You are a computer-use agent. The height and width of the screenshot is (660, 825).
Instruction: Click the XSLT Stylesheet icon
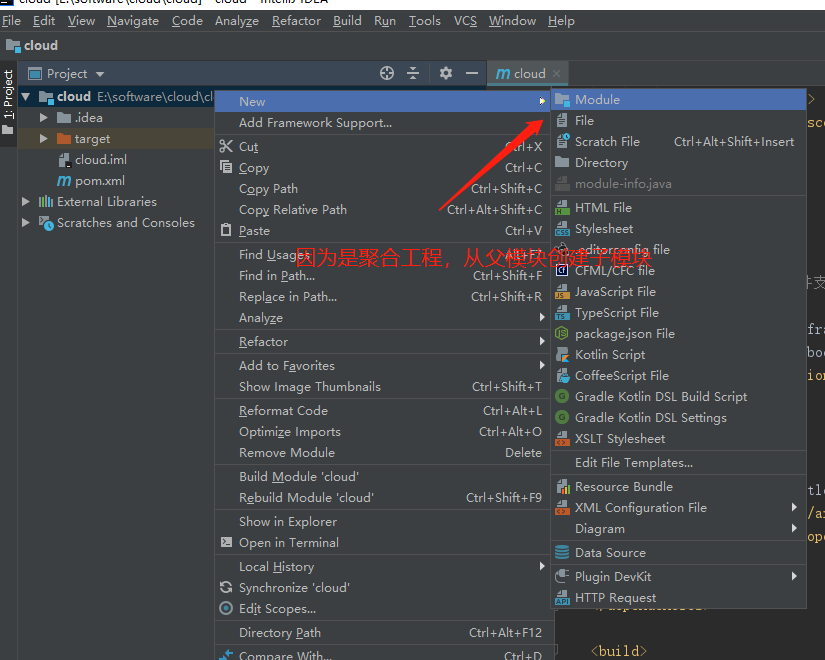pos(562,438)
